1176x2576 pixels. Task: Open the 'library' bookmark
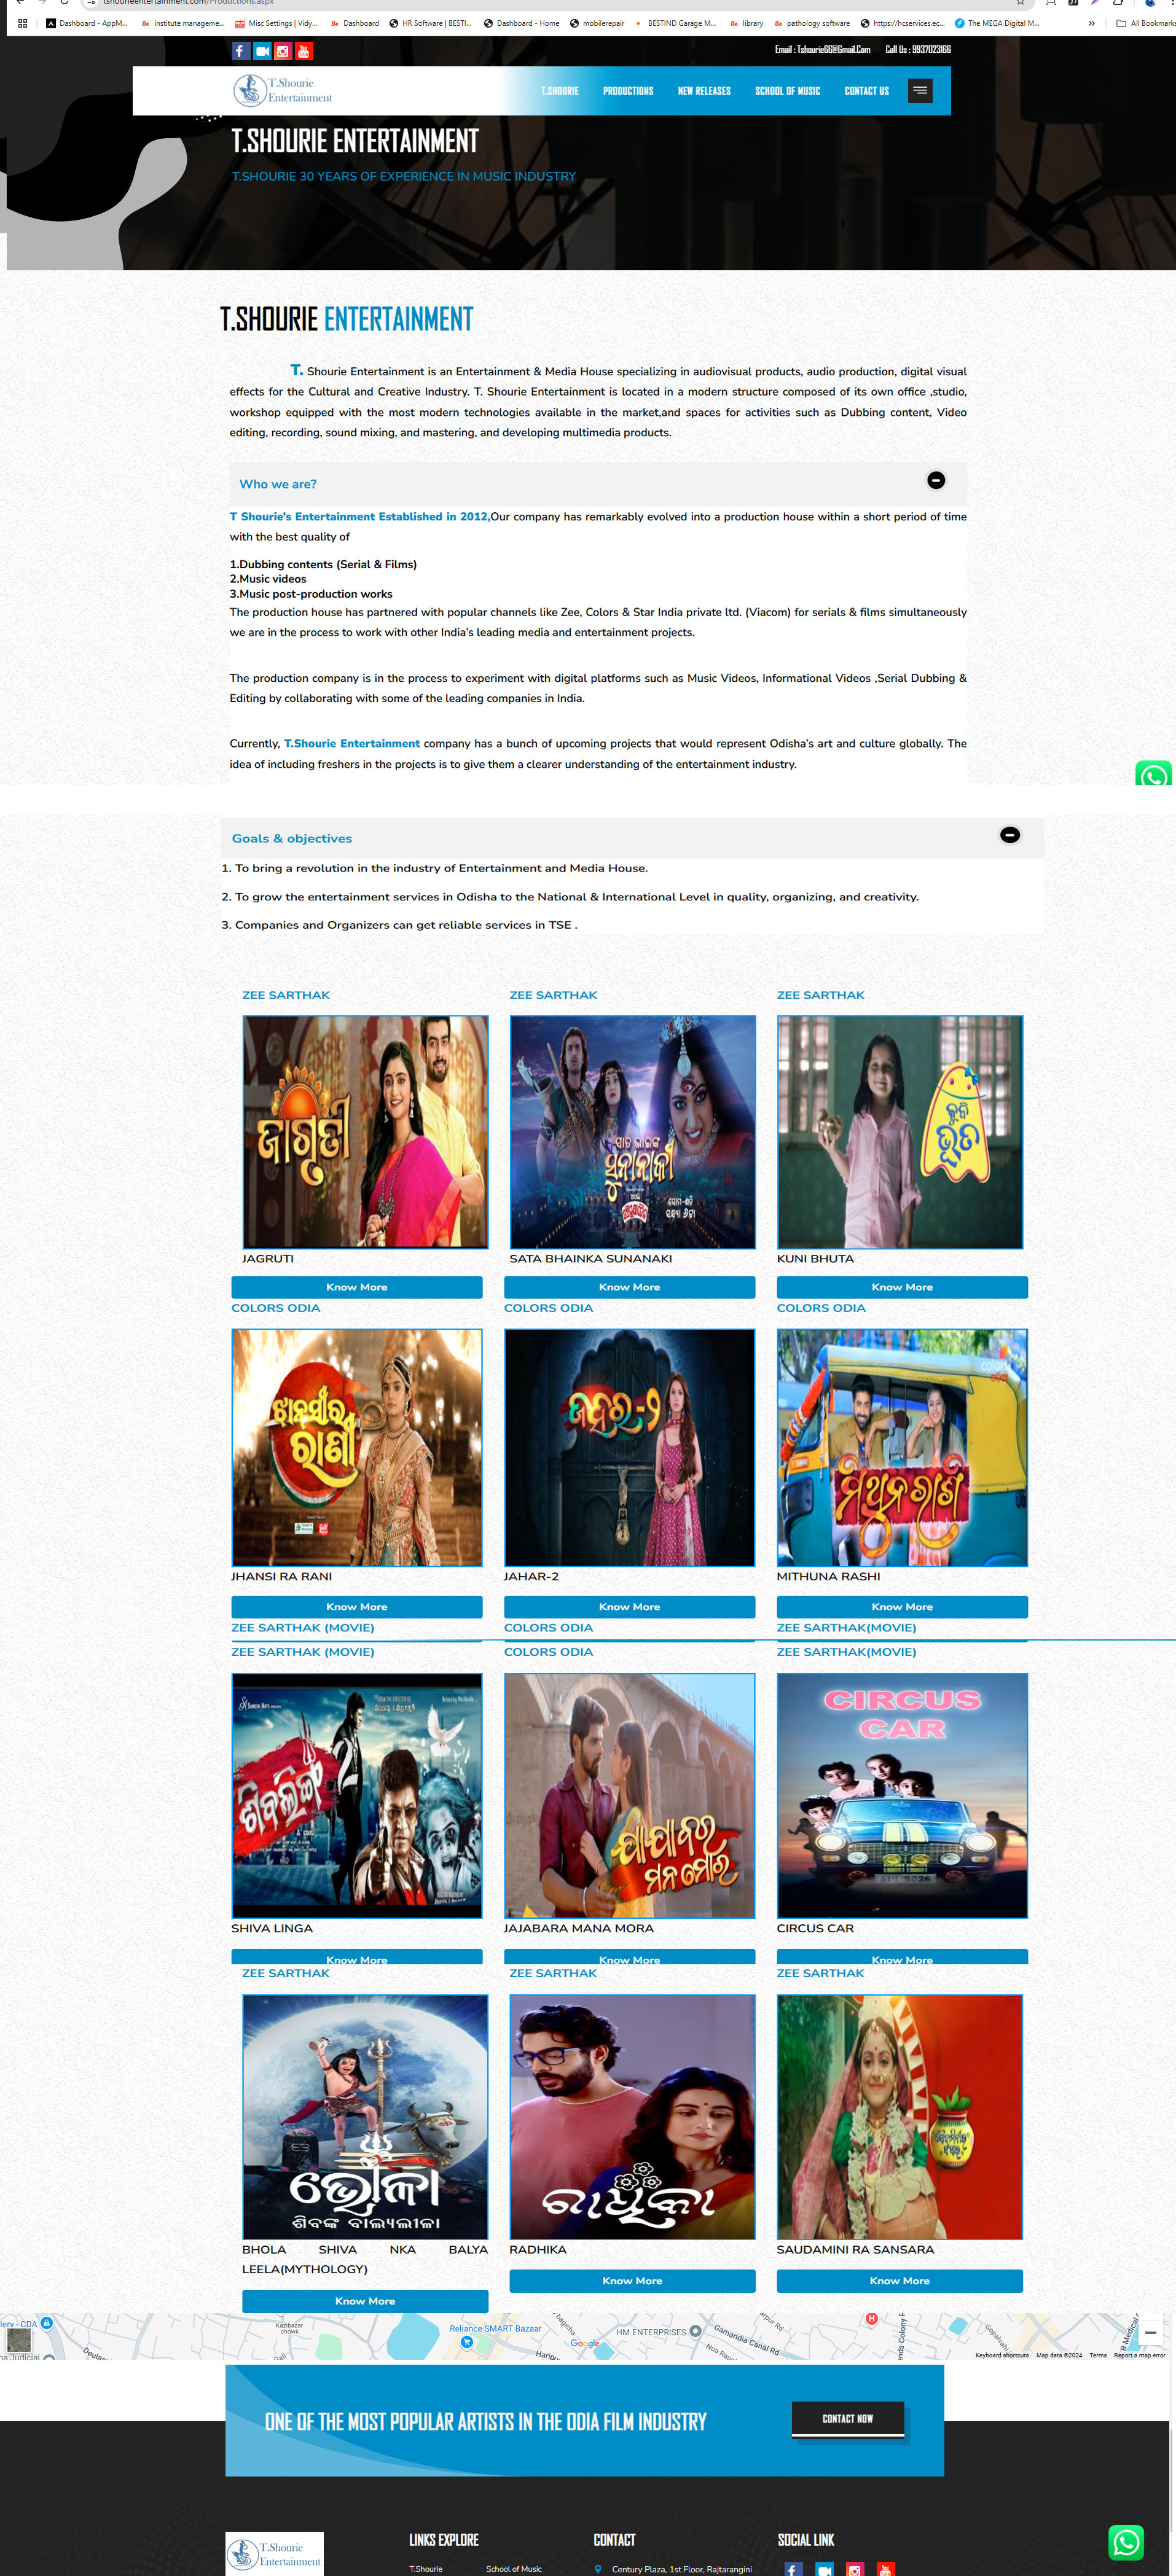[x=747, y=23]
